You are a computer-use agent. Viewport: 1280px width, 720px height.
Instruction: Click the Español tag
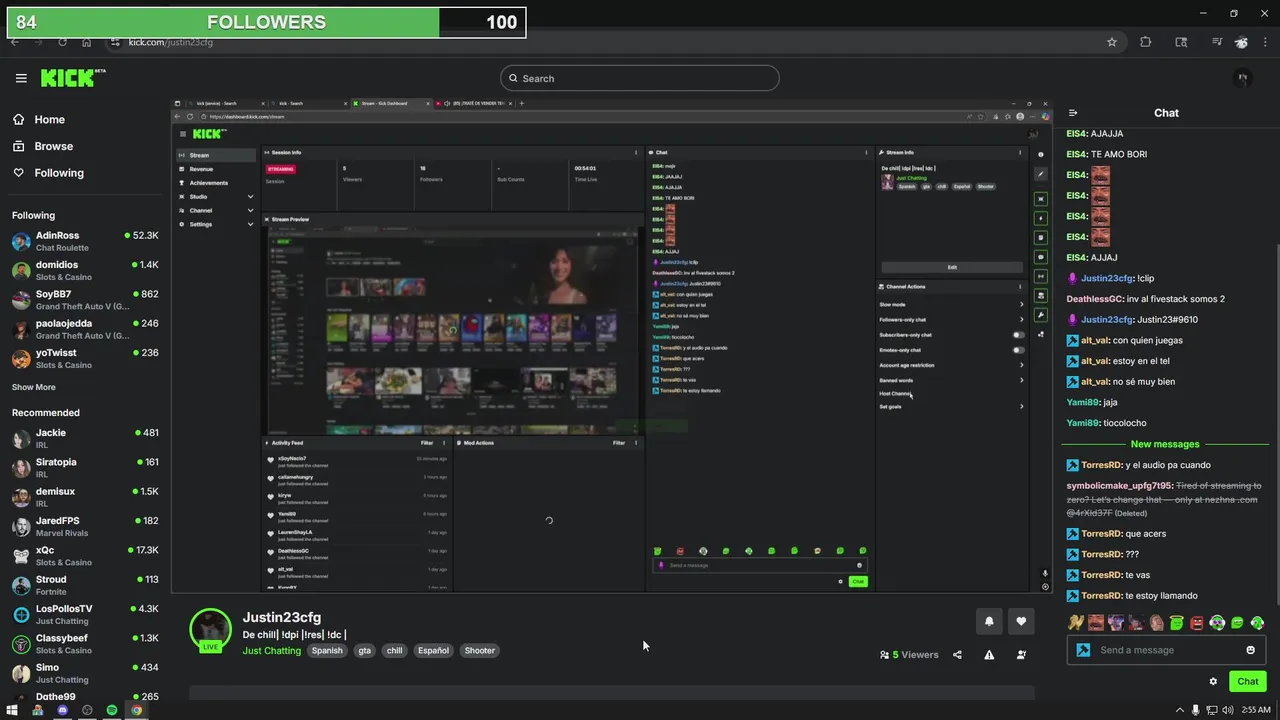(x=433, y=650)
